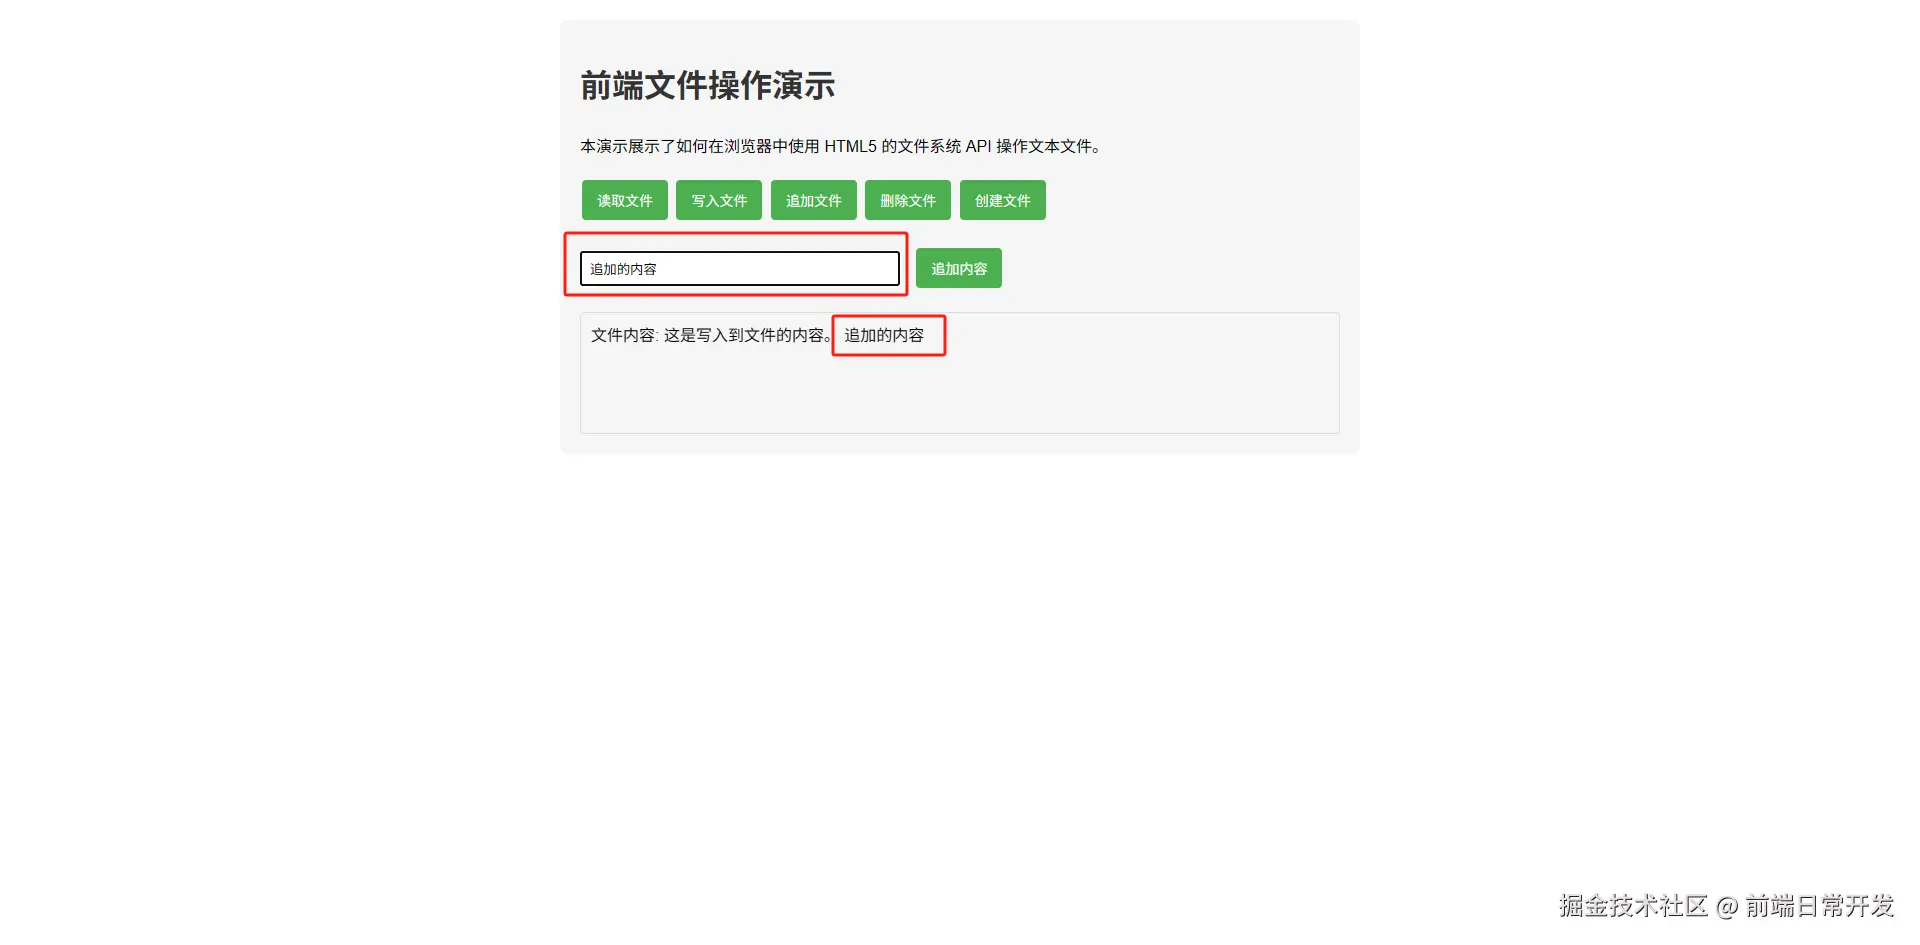Choose the green 追加文件 button
The height and width of the screenshot is (945, 1920).
point(814,200)
